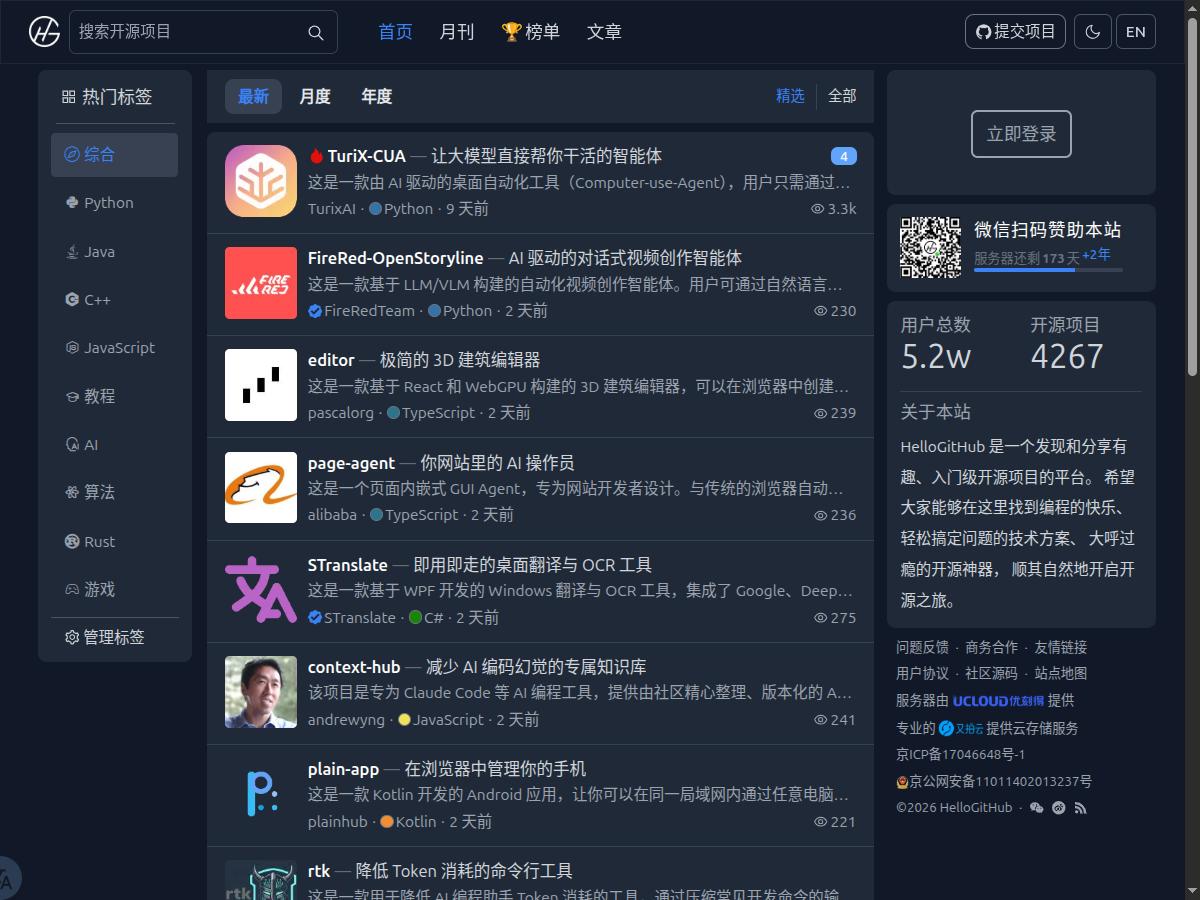The width and height of the screenshot is (1200, 900).
Task: Toggle dark mode with moon button
Action: [x=1092, y=32]
